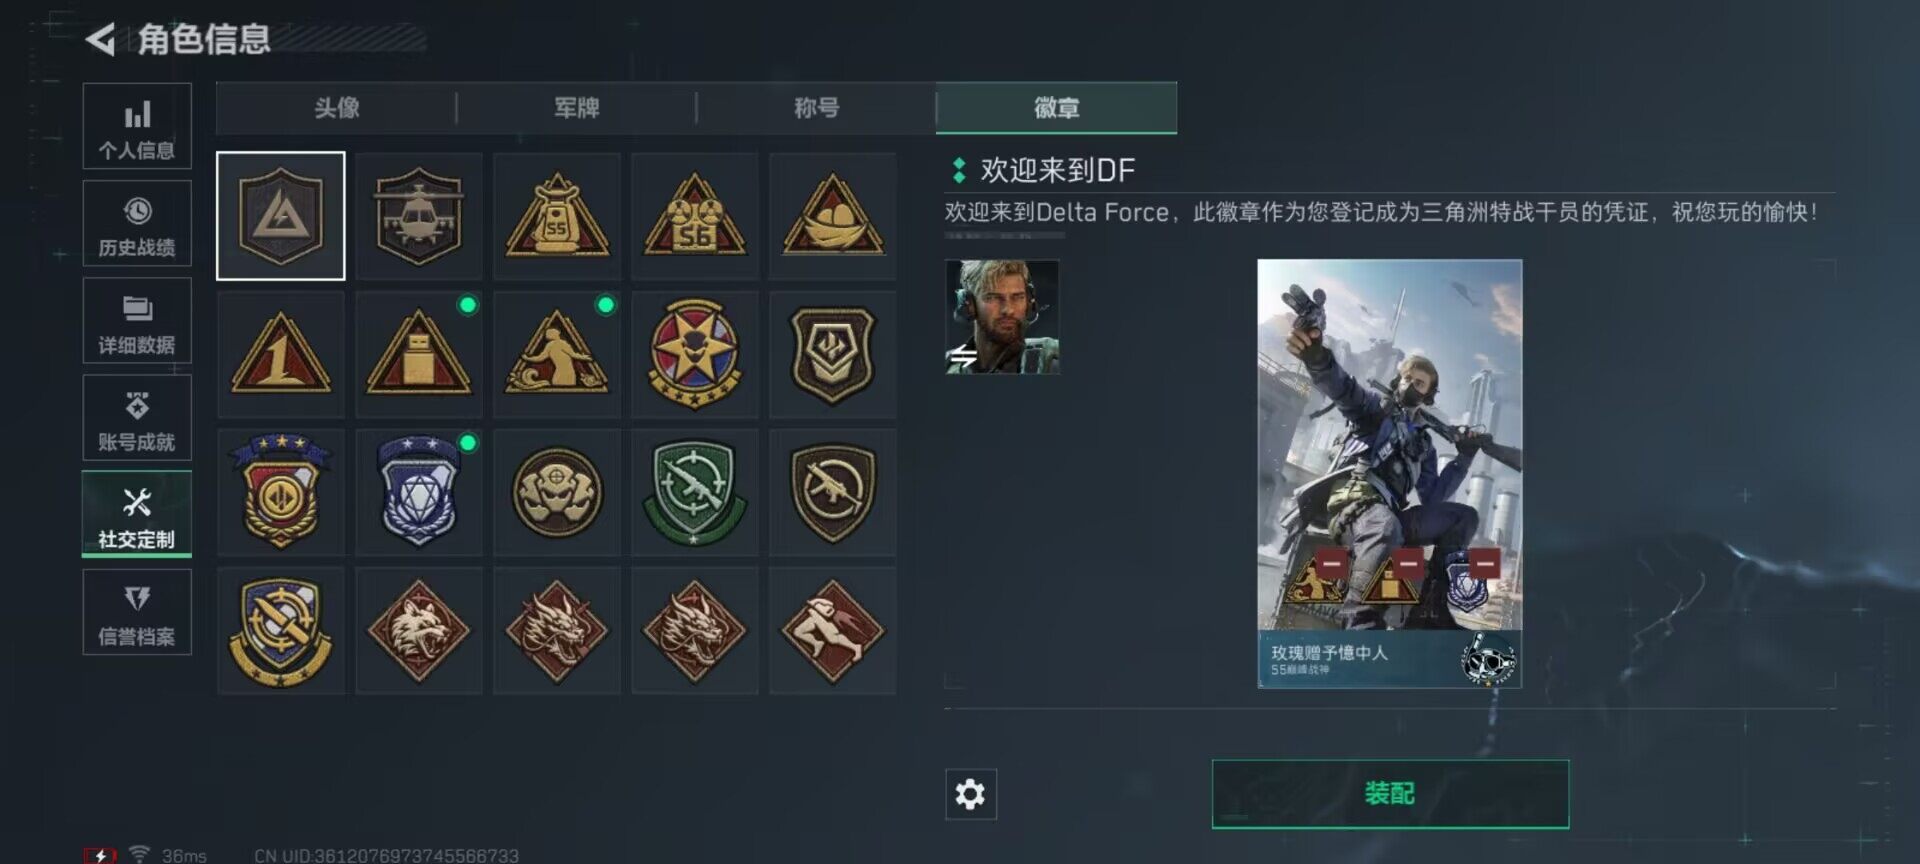Image resolution: width=1920 pixels, height=864 pixels.
Task: Open the settings gear icon
Action: point(970,794)
